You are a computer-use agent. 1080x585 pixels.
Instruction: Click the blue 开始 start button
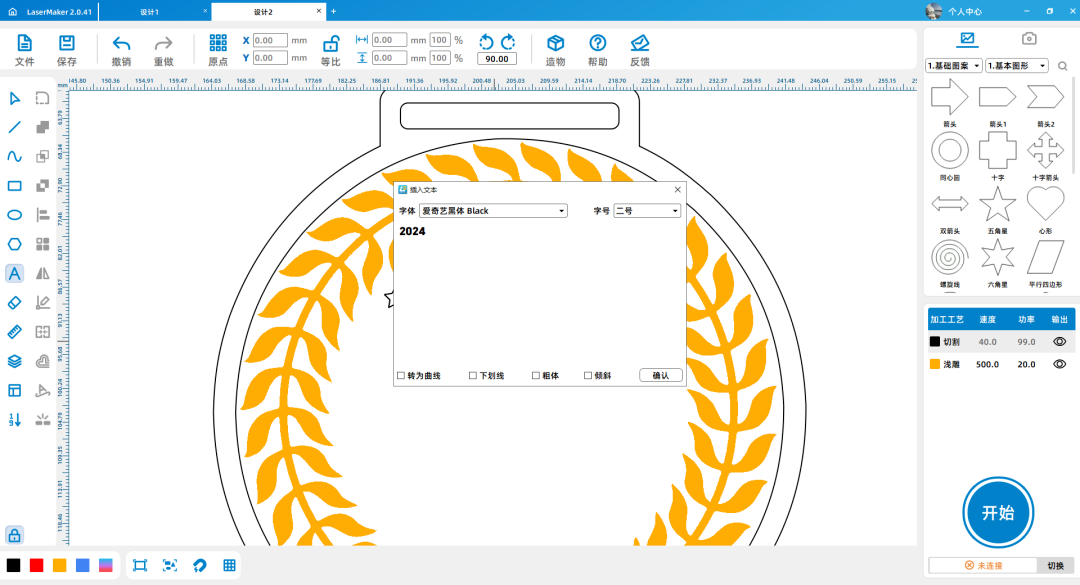[x=997, y=513]
